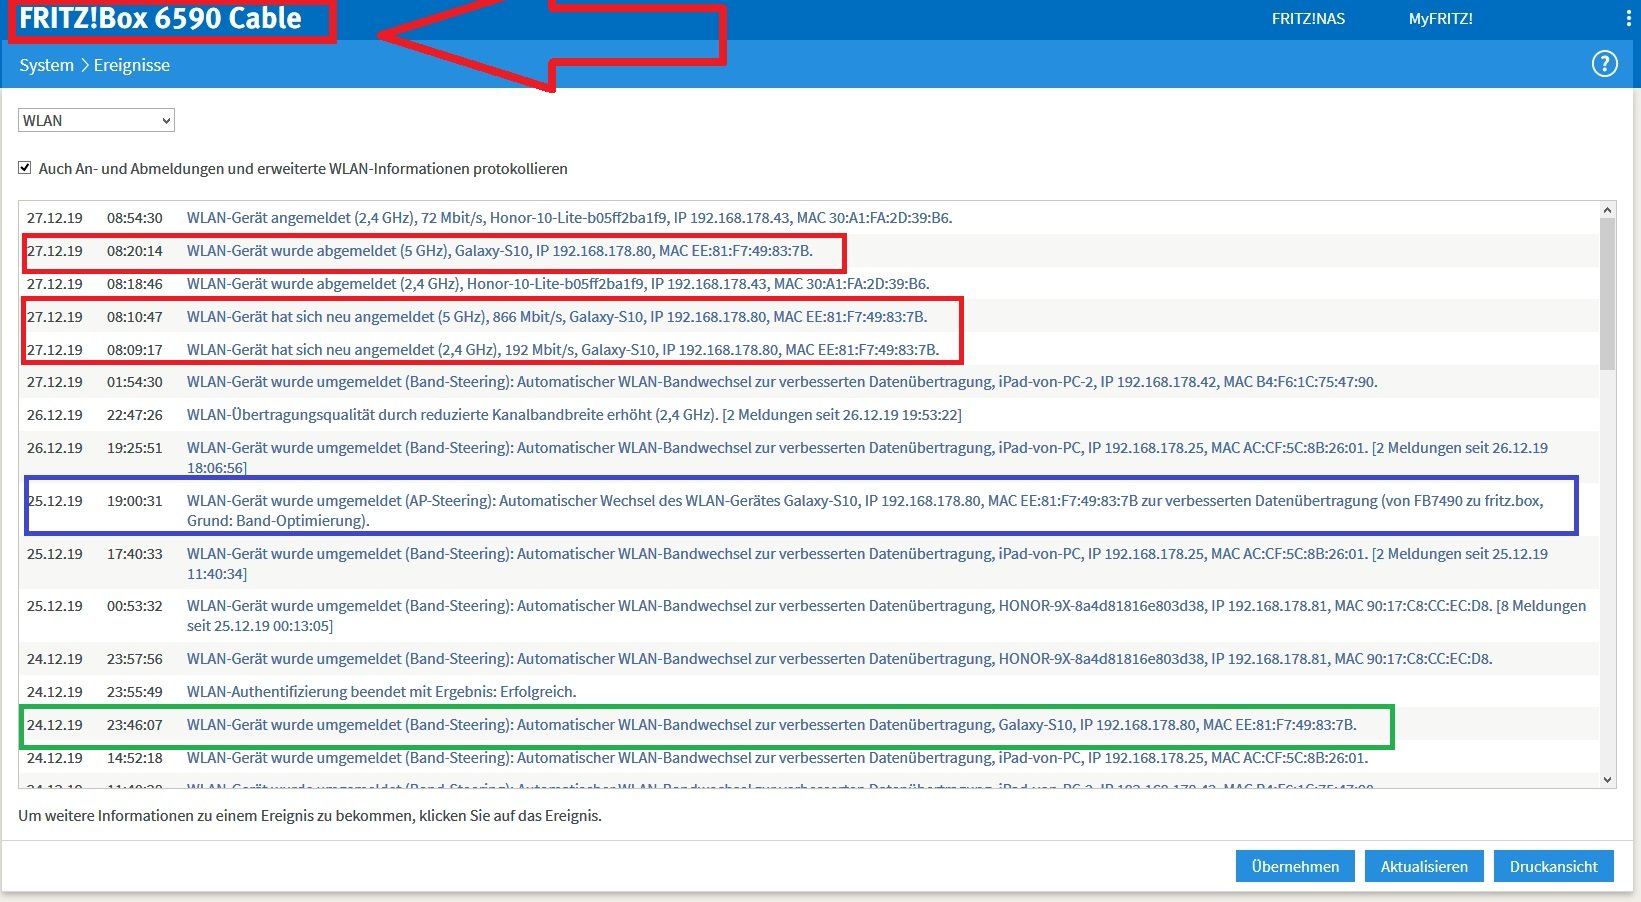Open MyFRITZ! from the header
This screenshot has height=902, width=1641.
click(x=1440, y=19)
